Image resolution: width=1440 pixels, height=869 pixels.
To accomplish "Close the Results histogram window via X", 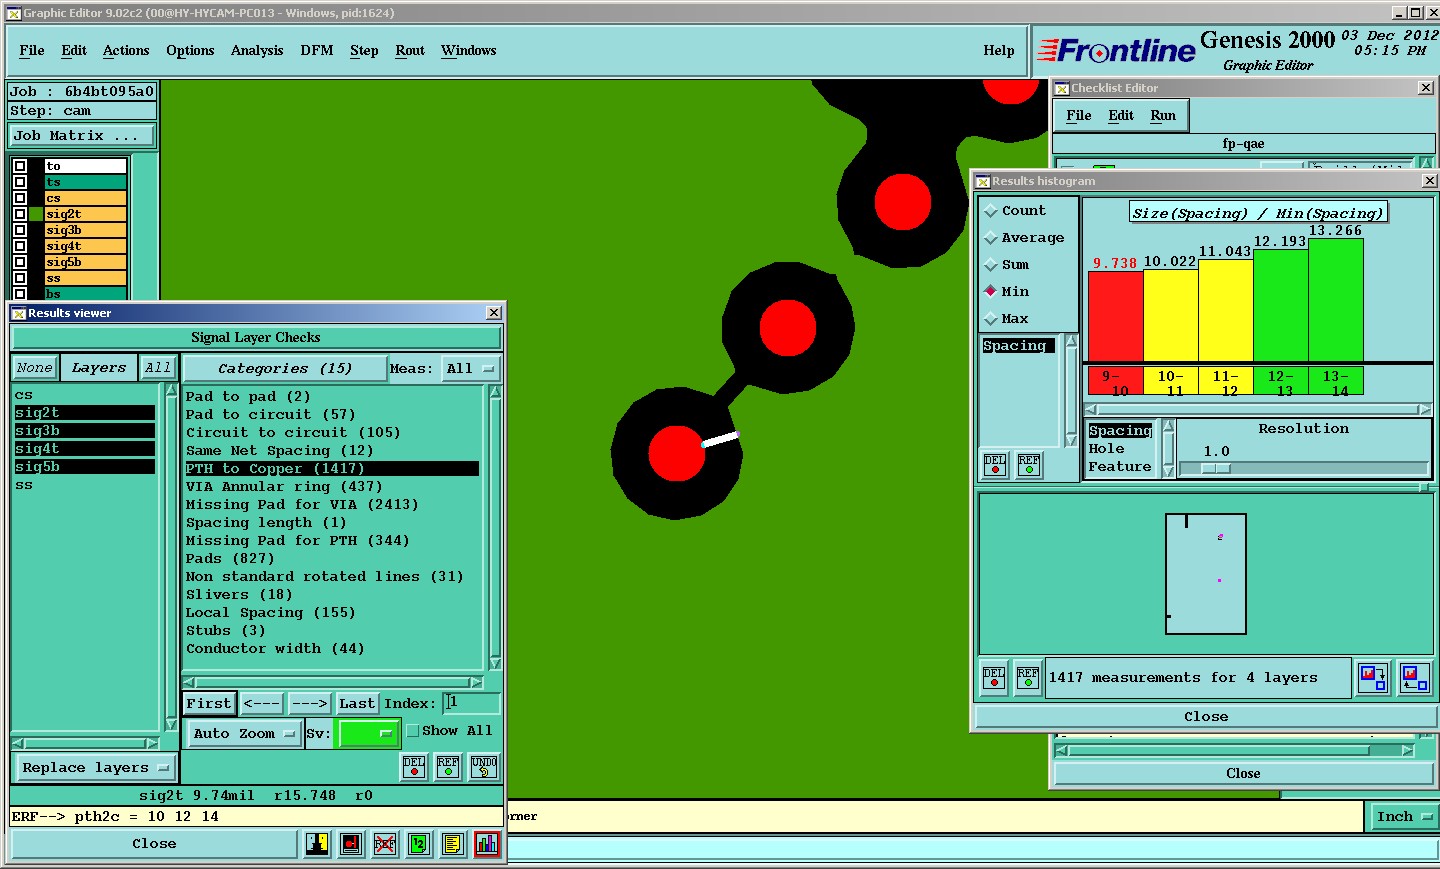I will coord(1429,181).
